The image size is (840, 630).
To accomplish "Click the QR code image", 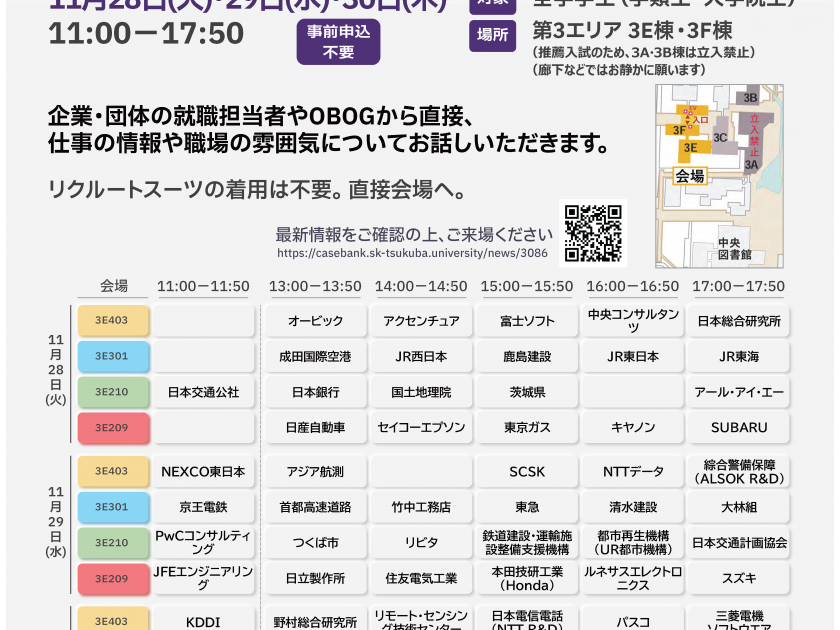I will pyautogui.click(x=593, y=234).
